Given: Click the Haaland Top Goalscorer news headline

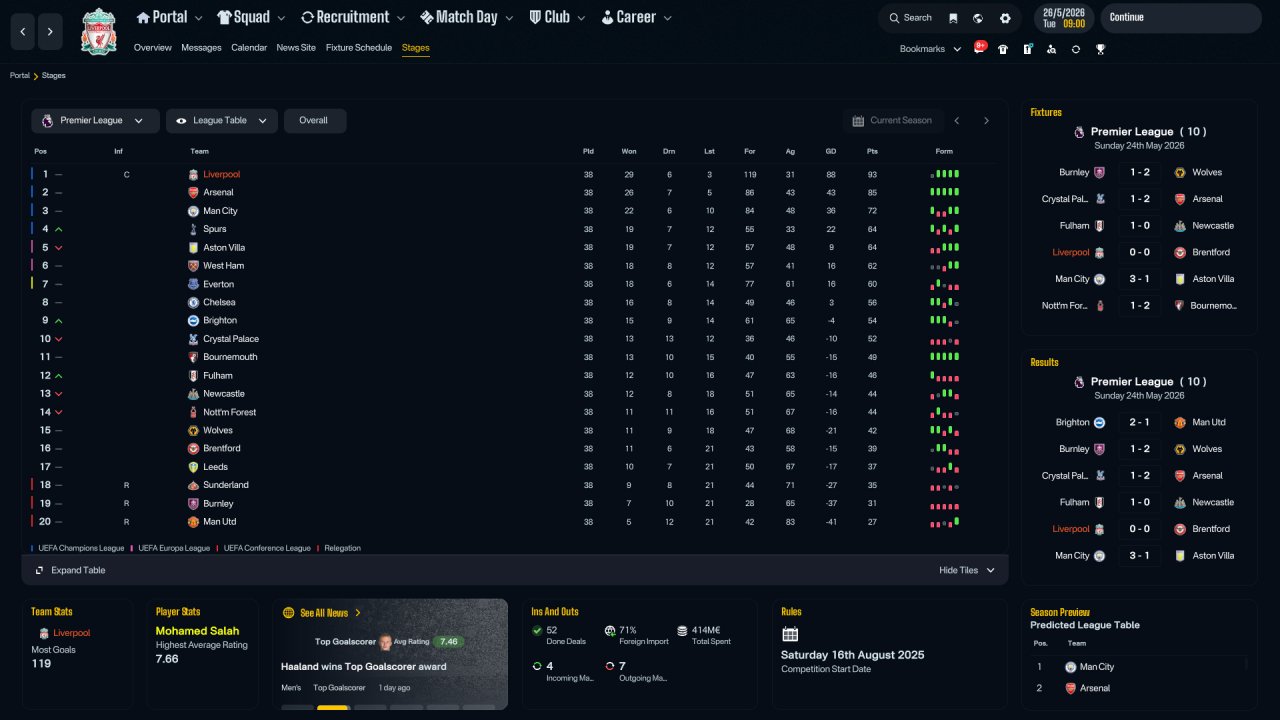Looking at the screenshot, I should click(364, 667).
